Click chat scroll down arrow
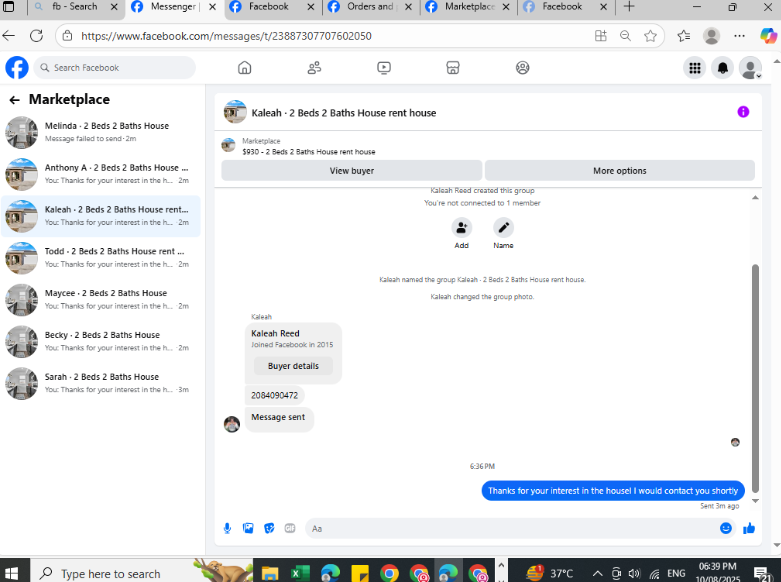 pos(755,501)
